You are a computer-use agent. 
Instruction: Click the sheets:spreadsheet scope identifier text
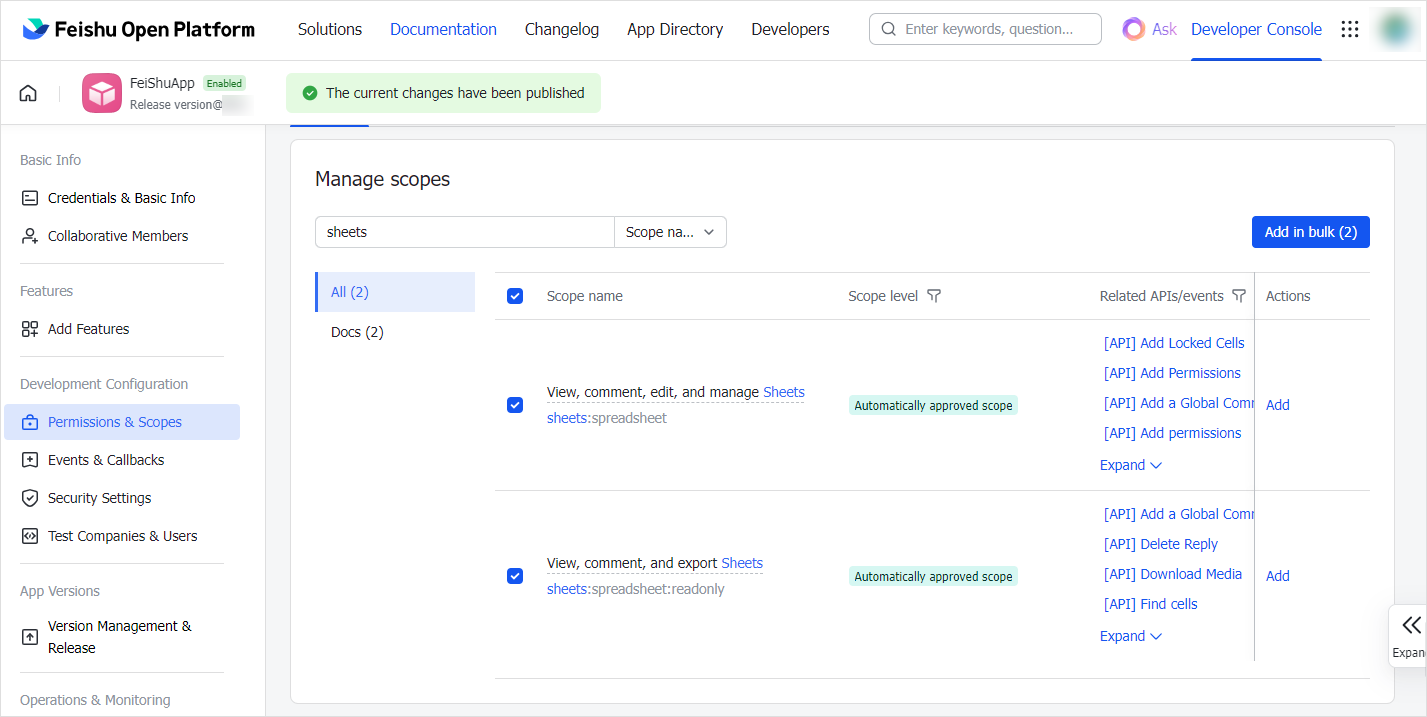click(x=607, y=418)
